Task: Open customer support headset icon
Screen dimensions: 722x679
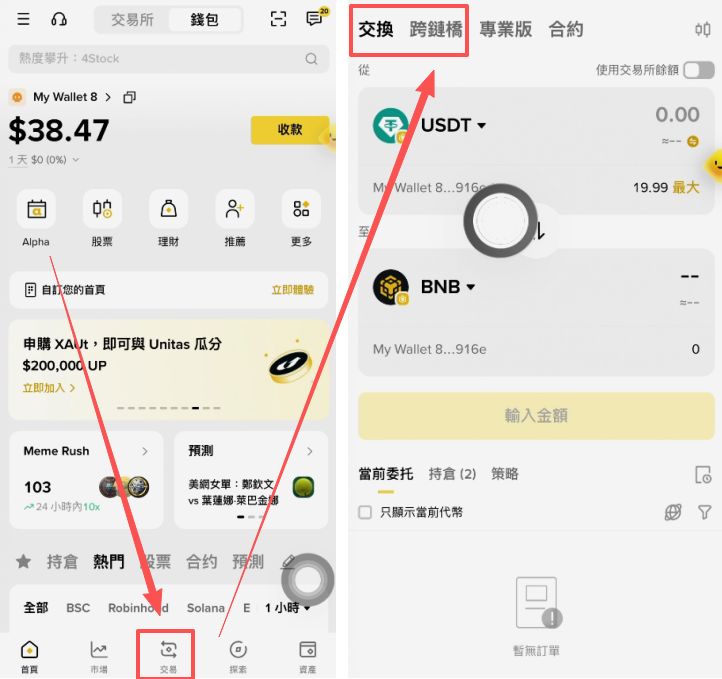Action: tap(59, 19)
